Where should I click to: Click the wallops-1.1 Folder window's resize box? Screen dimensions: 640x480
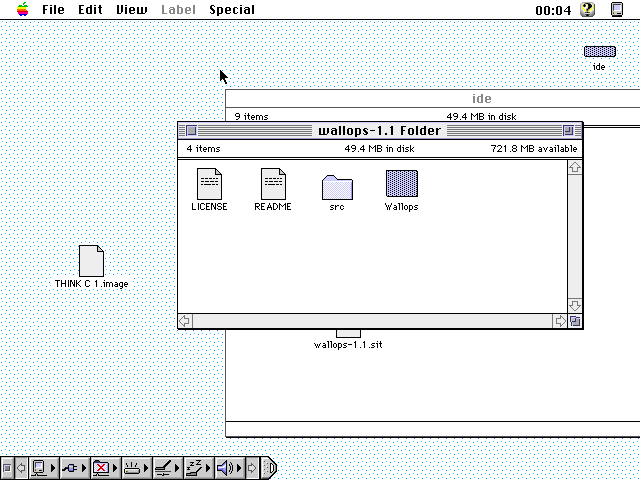[574, 321]
